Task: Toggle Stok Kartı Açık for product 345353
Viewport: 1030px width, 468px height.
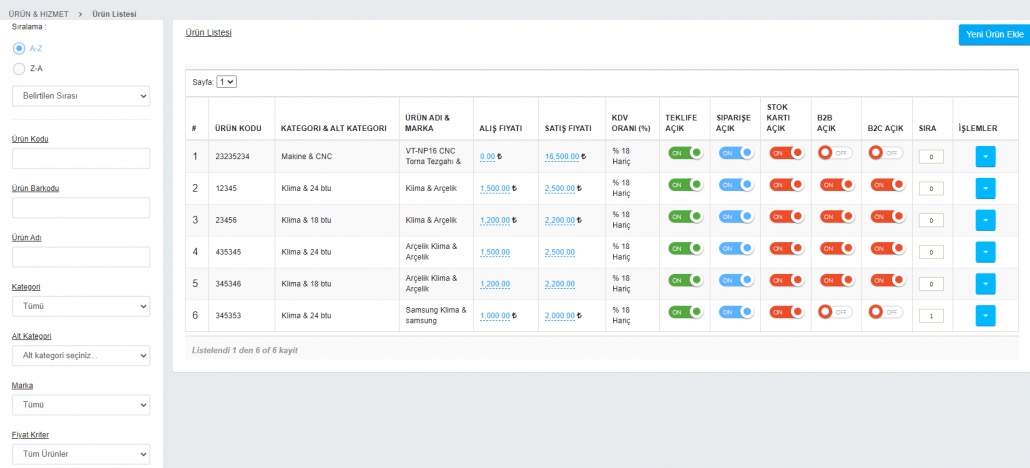Action: pyautogui.click(x=787, y=312)
